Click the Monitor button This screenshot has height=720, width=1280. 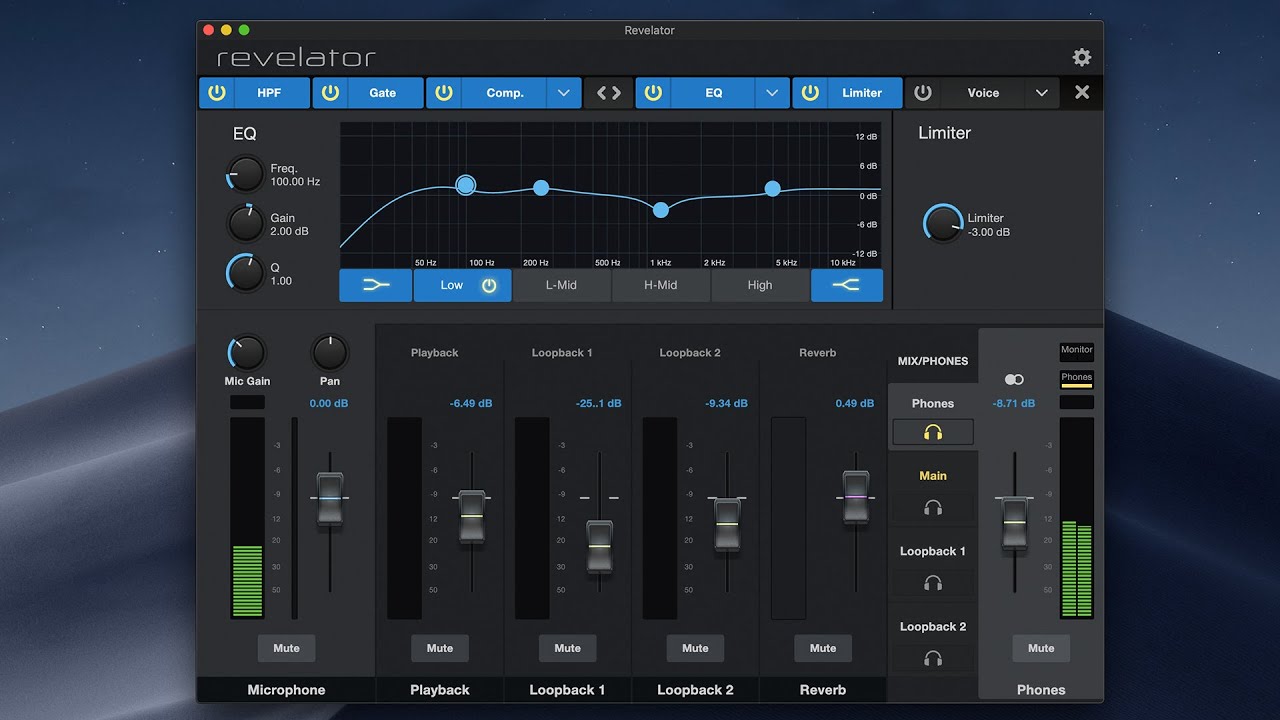click(x=1077, y=350)
